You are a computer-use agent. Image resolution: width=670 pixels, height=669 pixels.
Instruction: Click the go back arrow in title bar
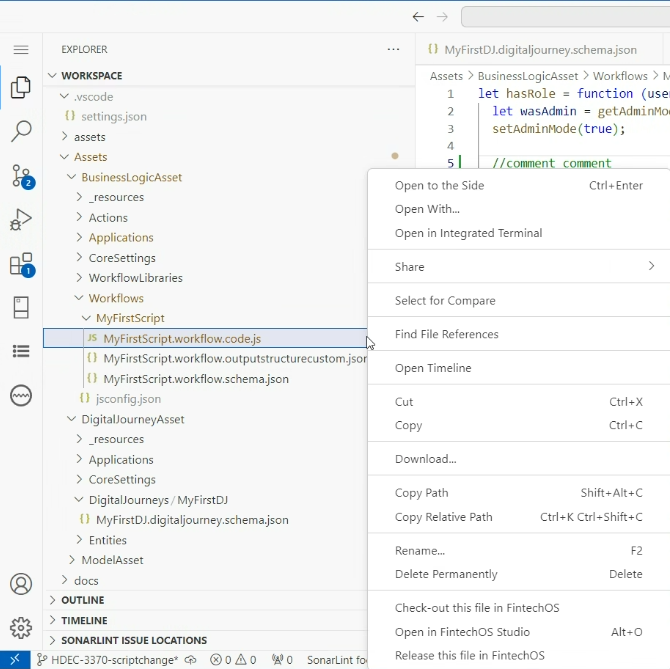coord(419,17)
